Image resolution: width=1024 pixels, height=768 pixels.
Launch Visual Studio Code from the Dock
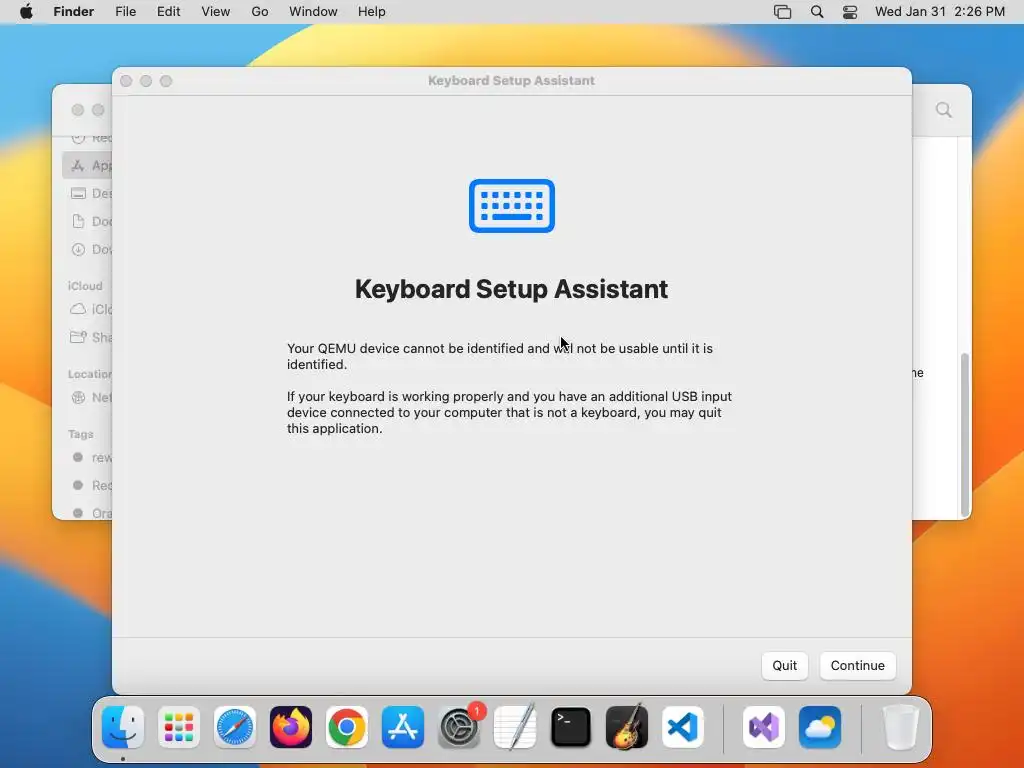click(683, 727)
